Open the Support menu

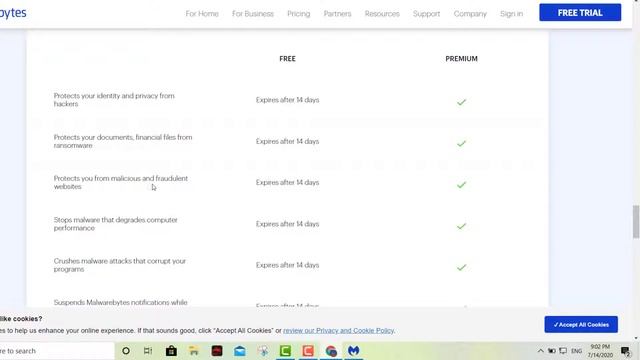click(426, 13)
